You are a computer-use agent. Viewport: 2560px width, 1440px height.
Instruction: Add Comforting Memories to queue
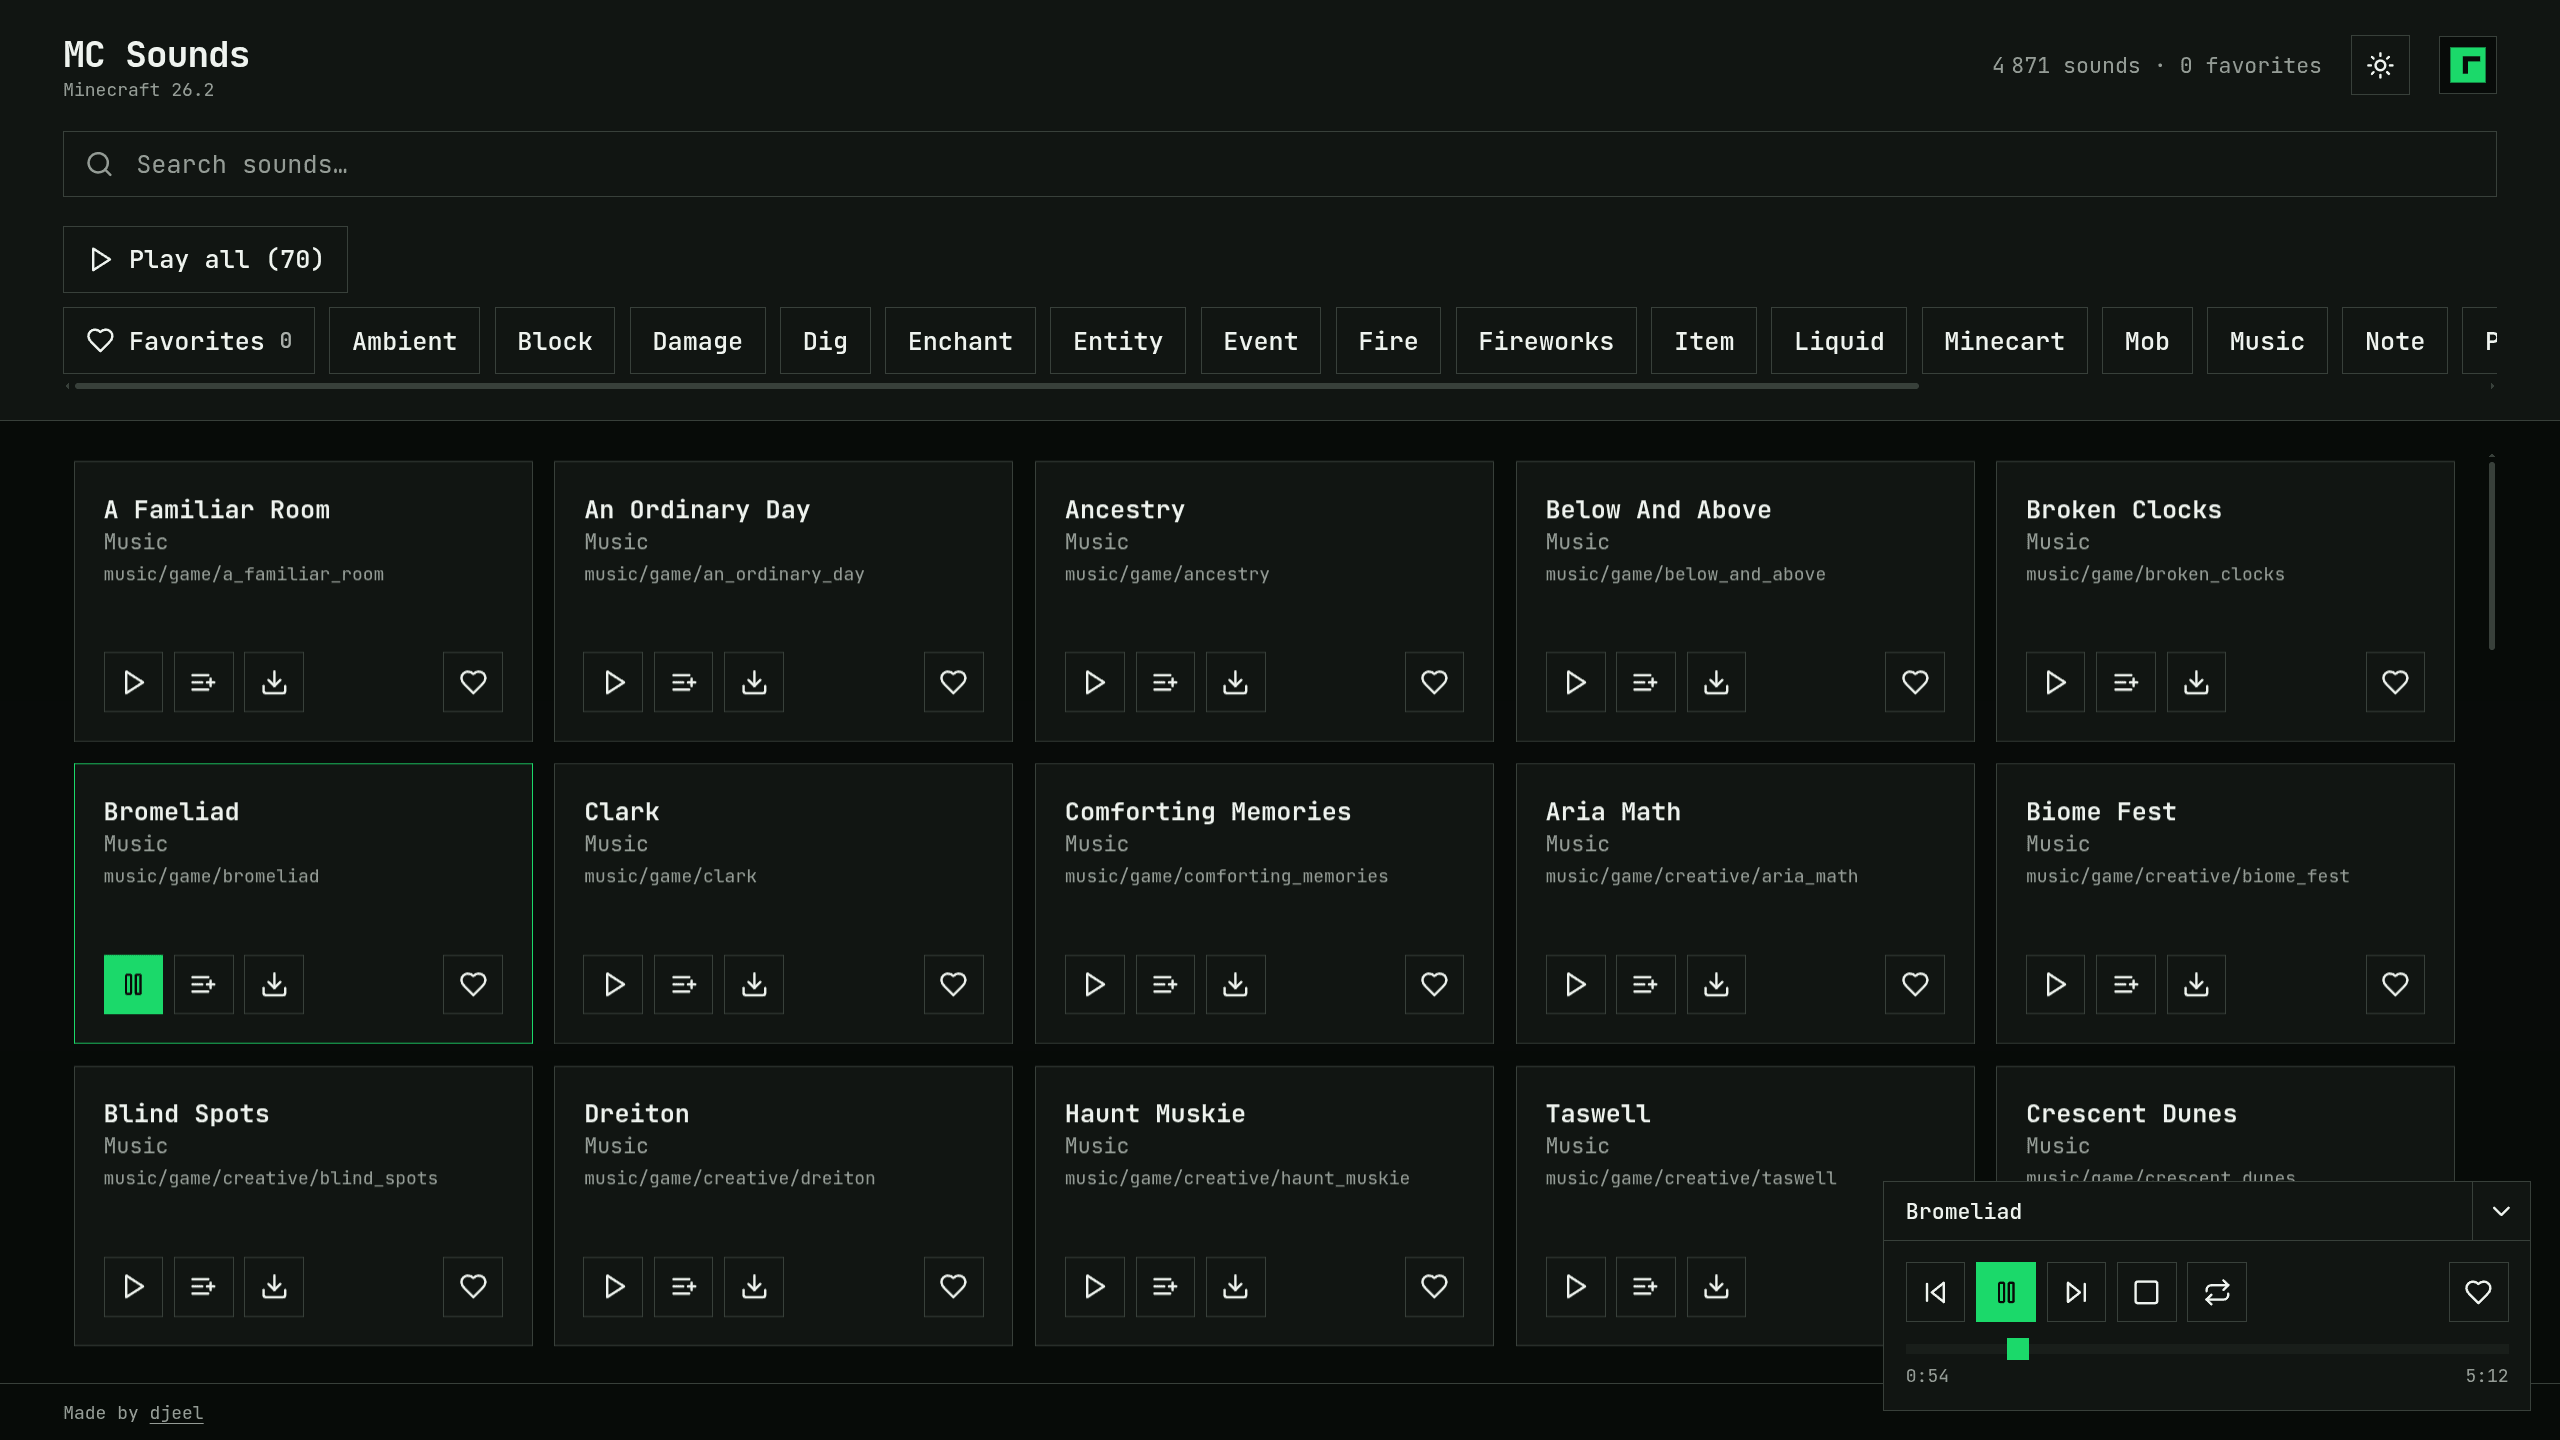click(x=1165, y=984)
